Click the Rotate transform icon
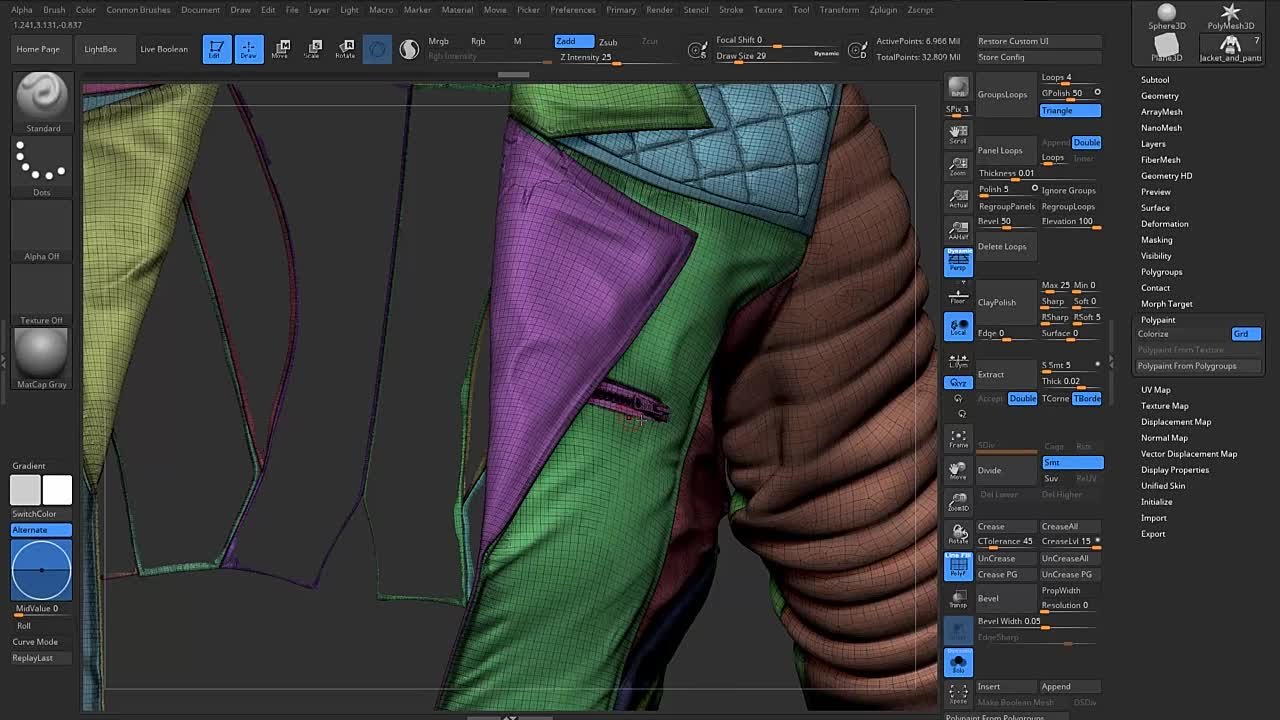This screenshot has height=720, width=1280. (345, 49)
